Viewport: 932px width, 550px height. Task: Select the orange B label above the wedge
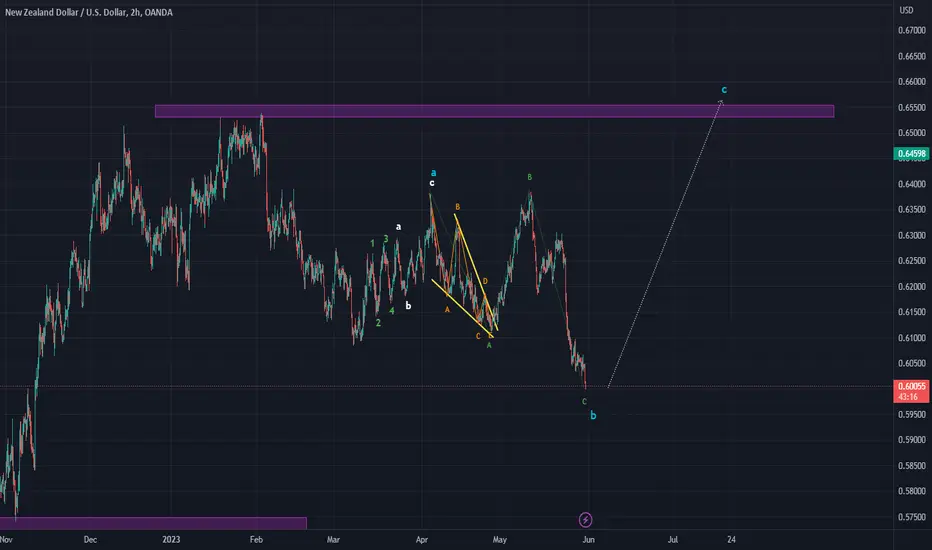coord(458,207)
